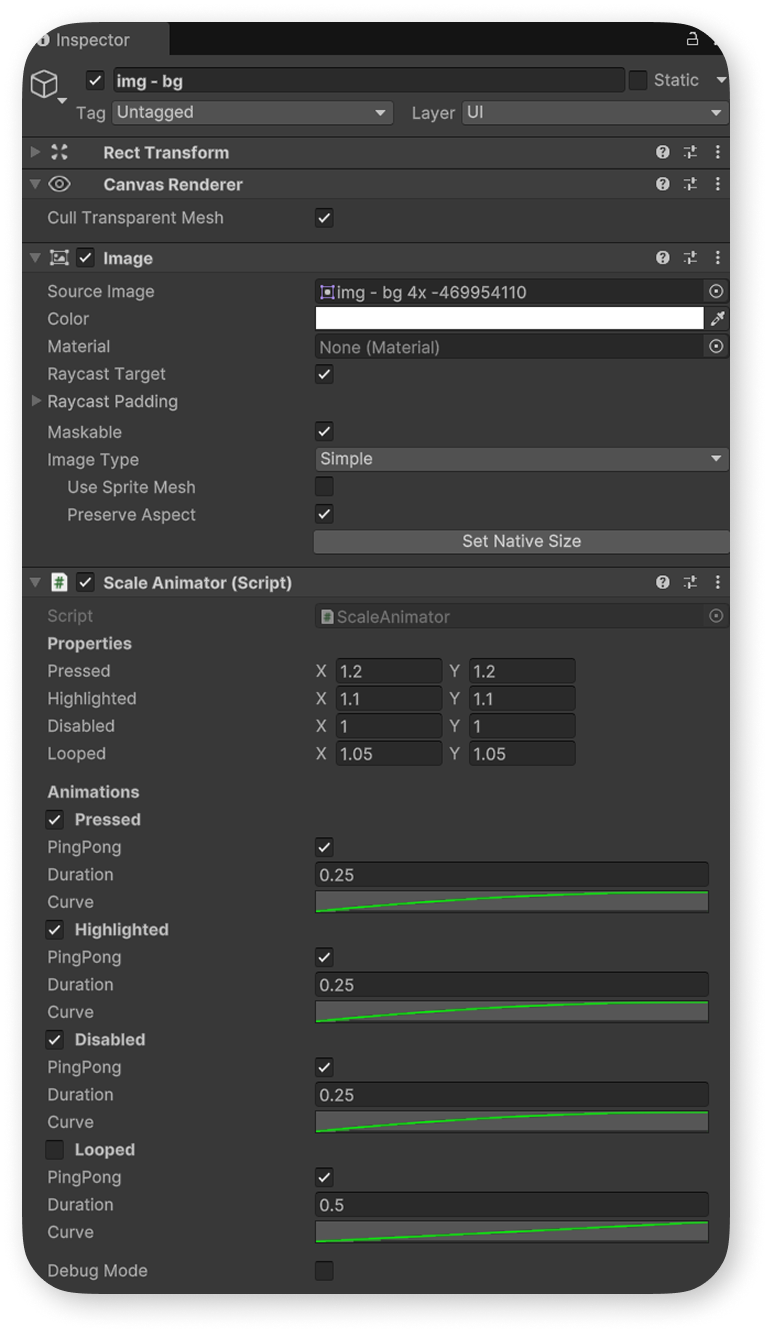Open Image component more options menu
Viewport: 768px width, 1332px height.
click(x=717, y=258)
